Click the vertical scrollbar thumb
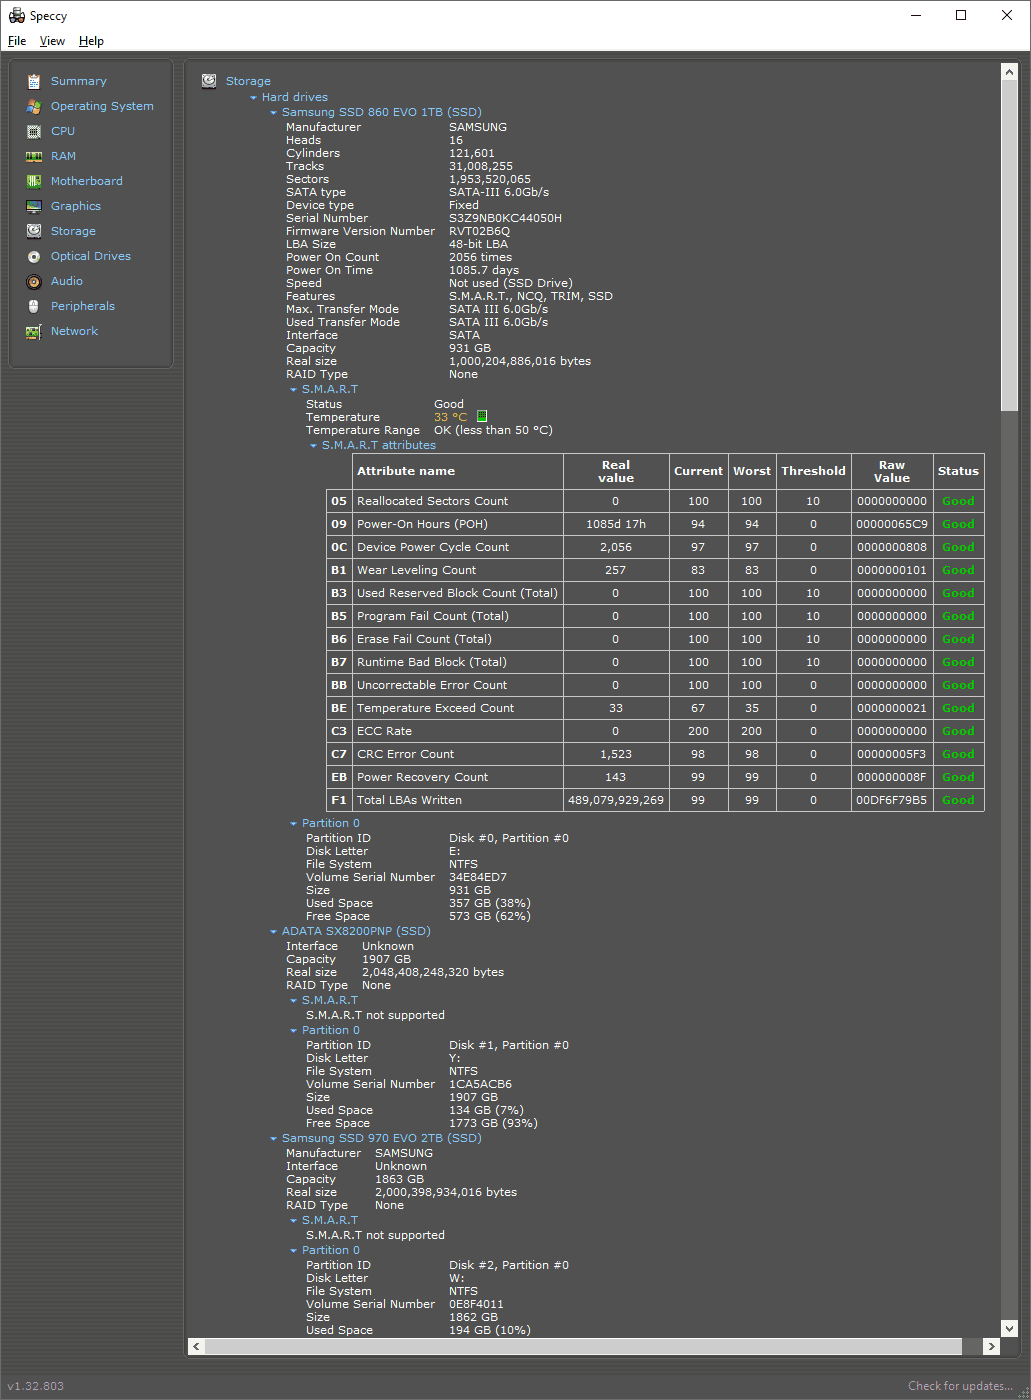The width and height of the screenshot is (1031, 1400). click(1009, 246)
